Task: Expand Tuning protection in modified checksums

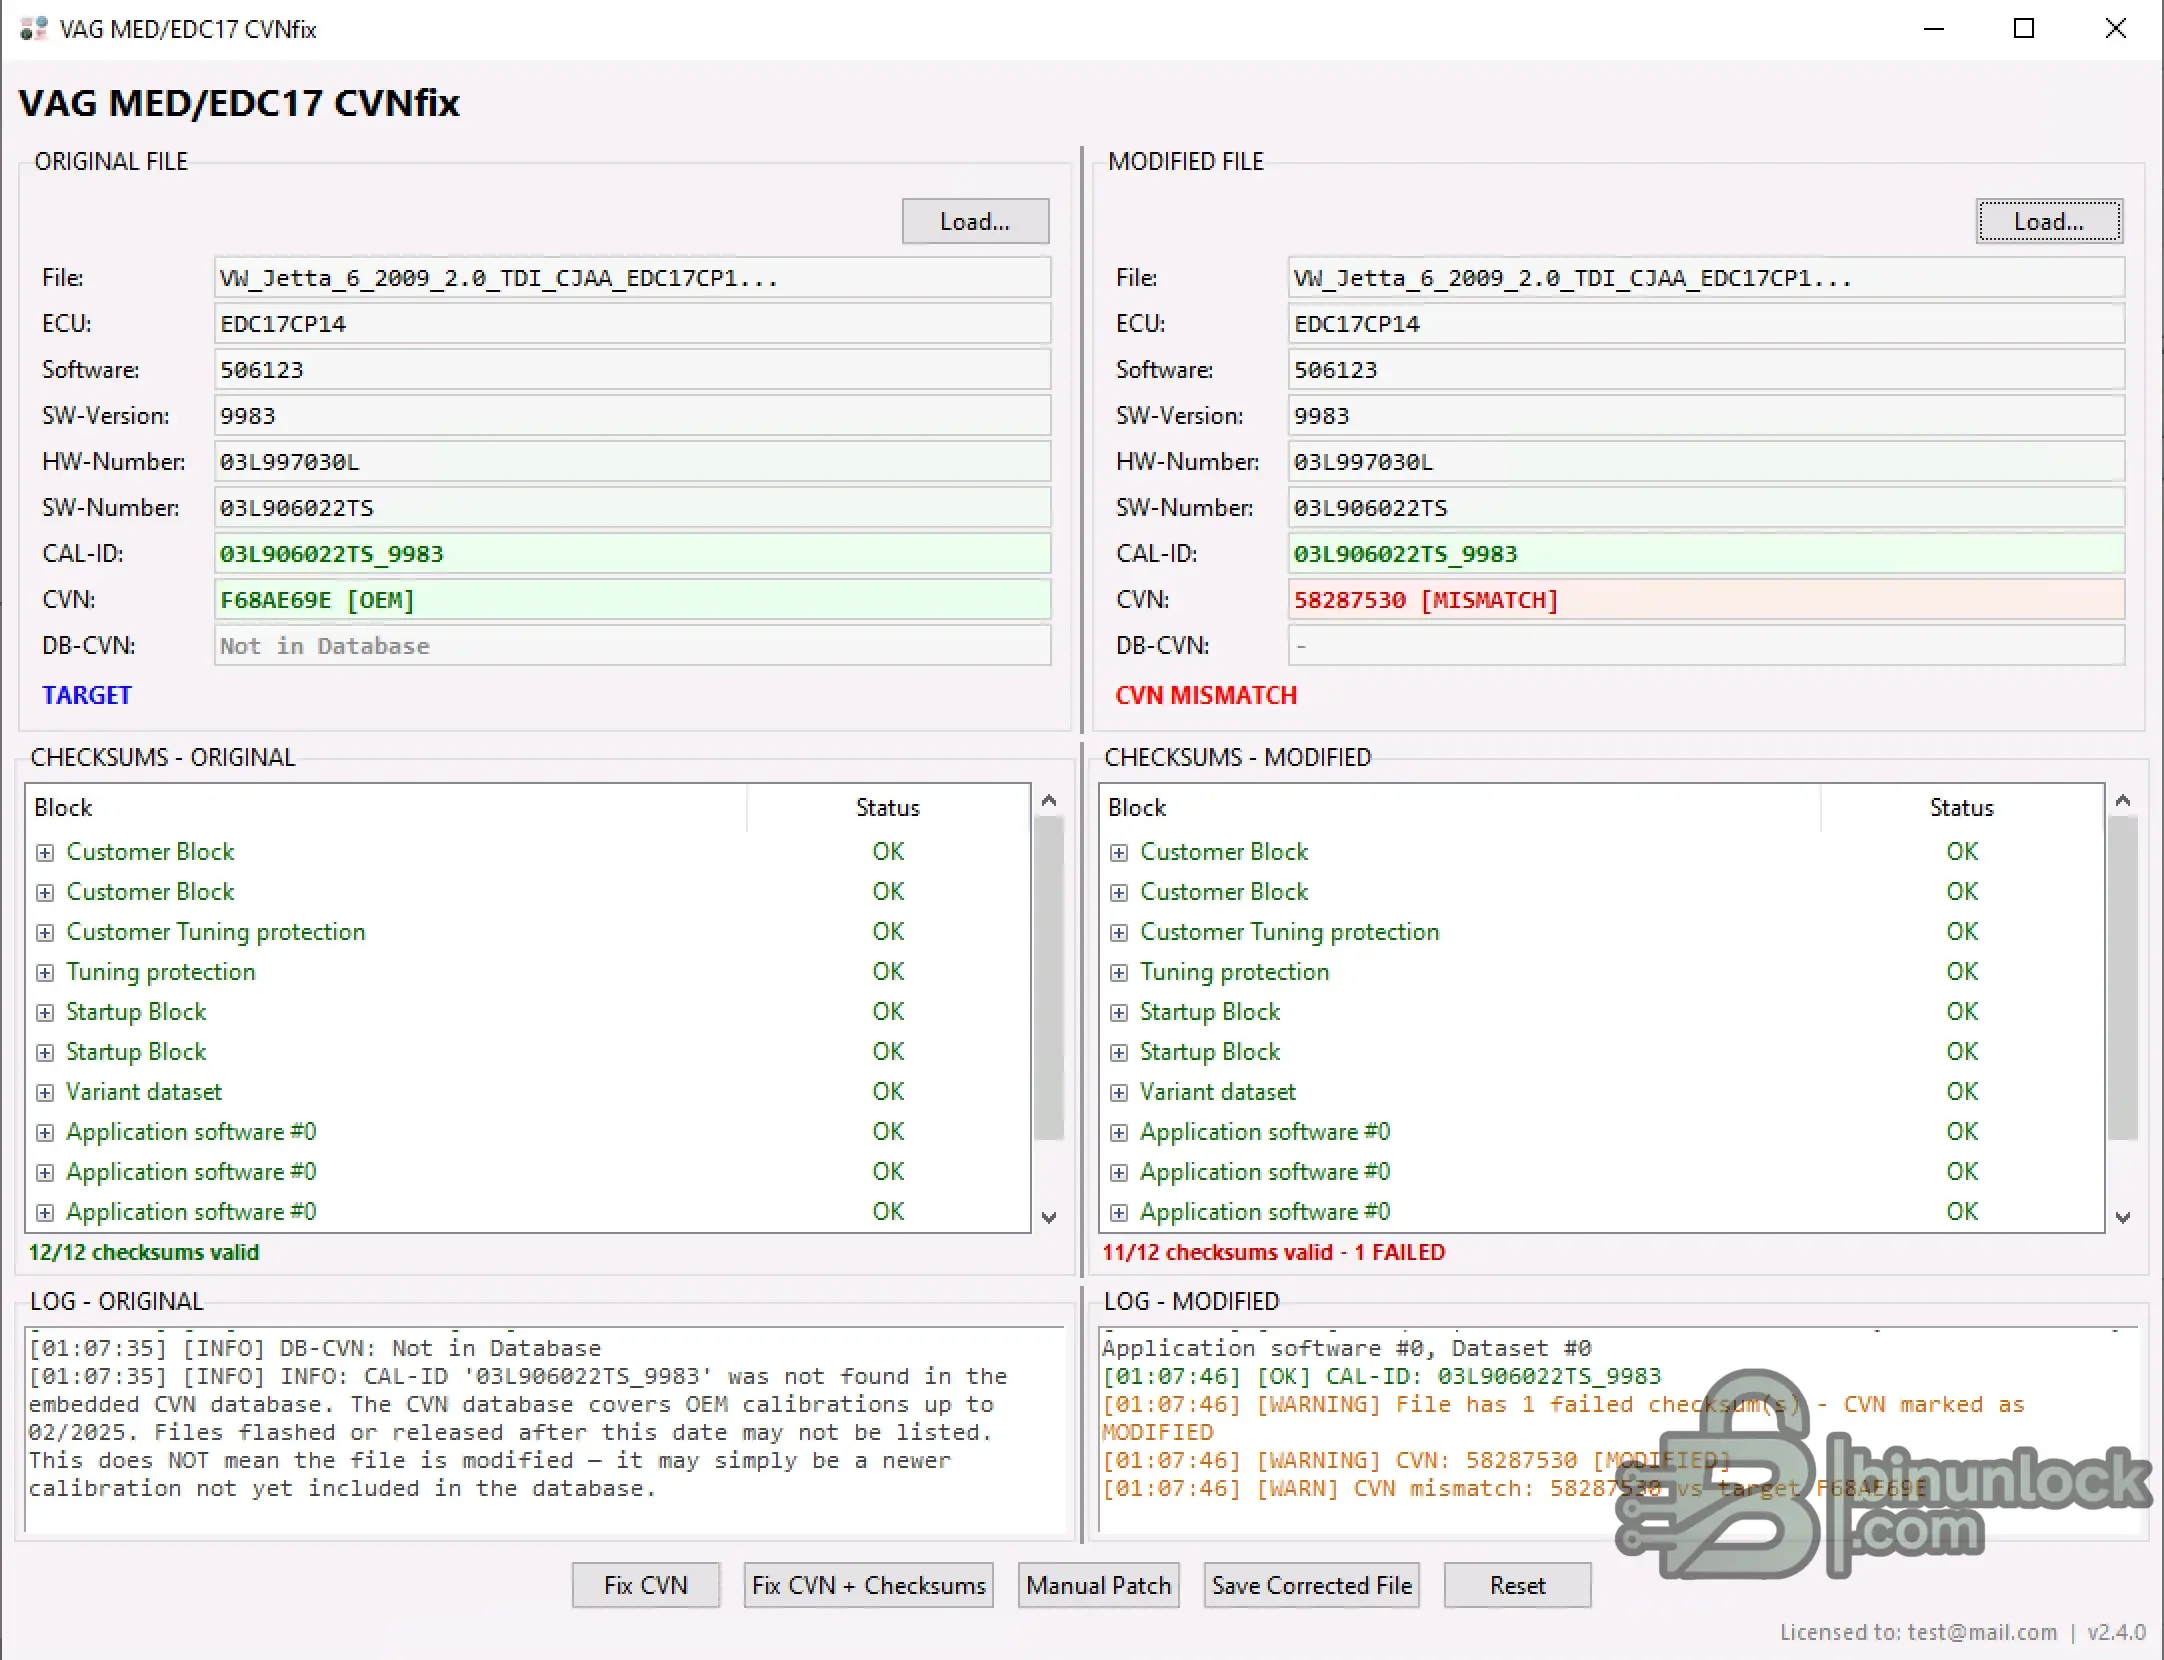Action: [x=1119, y=972]
